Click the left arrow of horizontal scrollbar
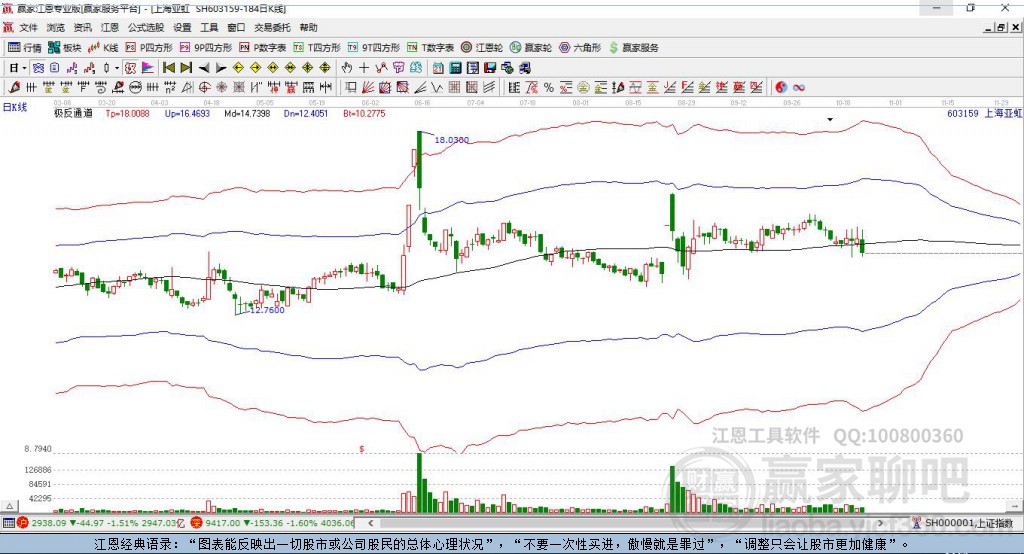The height and width of the screenshot is (554, 1024). (x=371, y=523)
